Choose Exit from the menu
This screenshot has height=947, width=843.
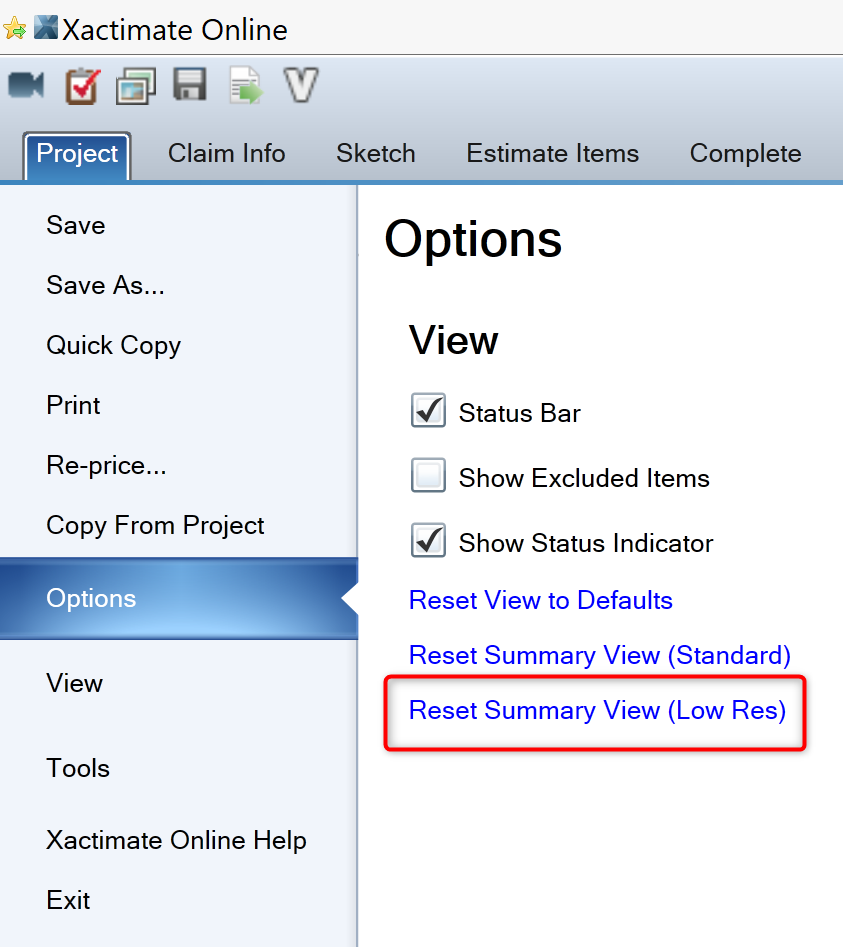68,900
